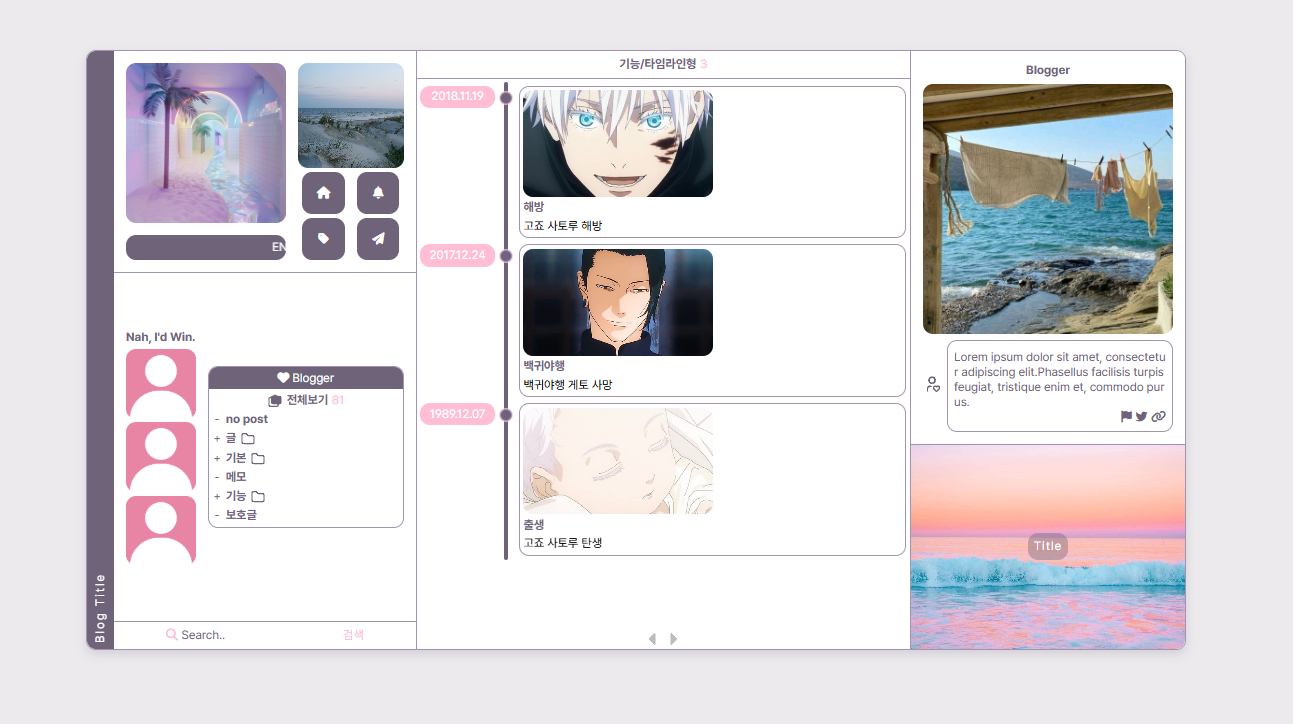The image size is (1293, 724).
Task: Click the heart icon beside Blogger header
Action: pos(283,378)
